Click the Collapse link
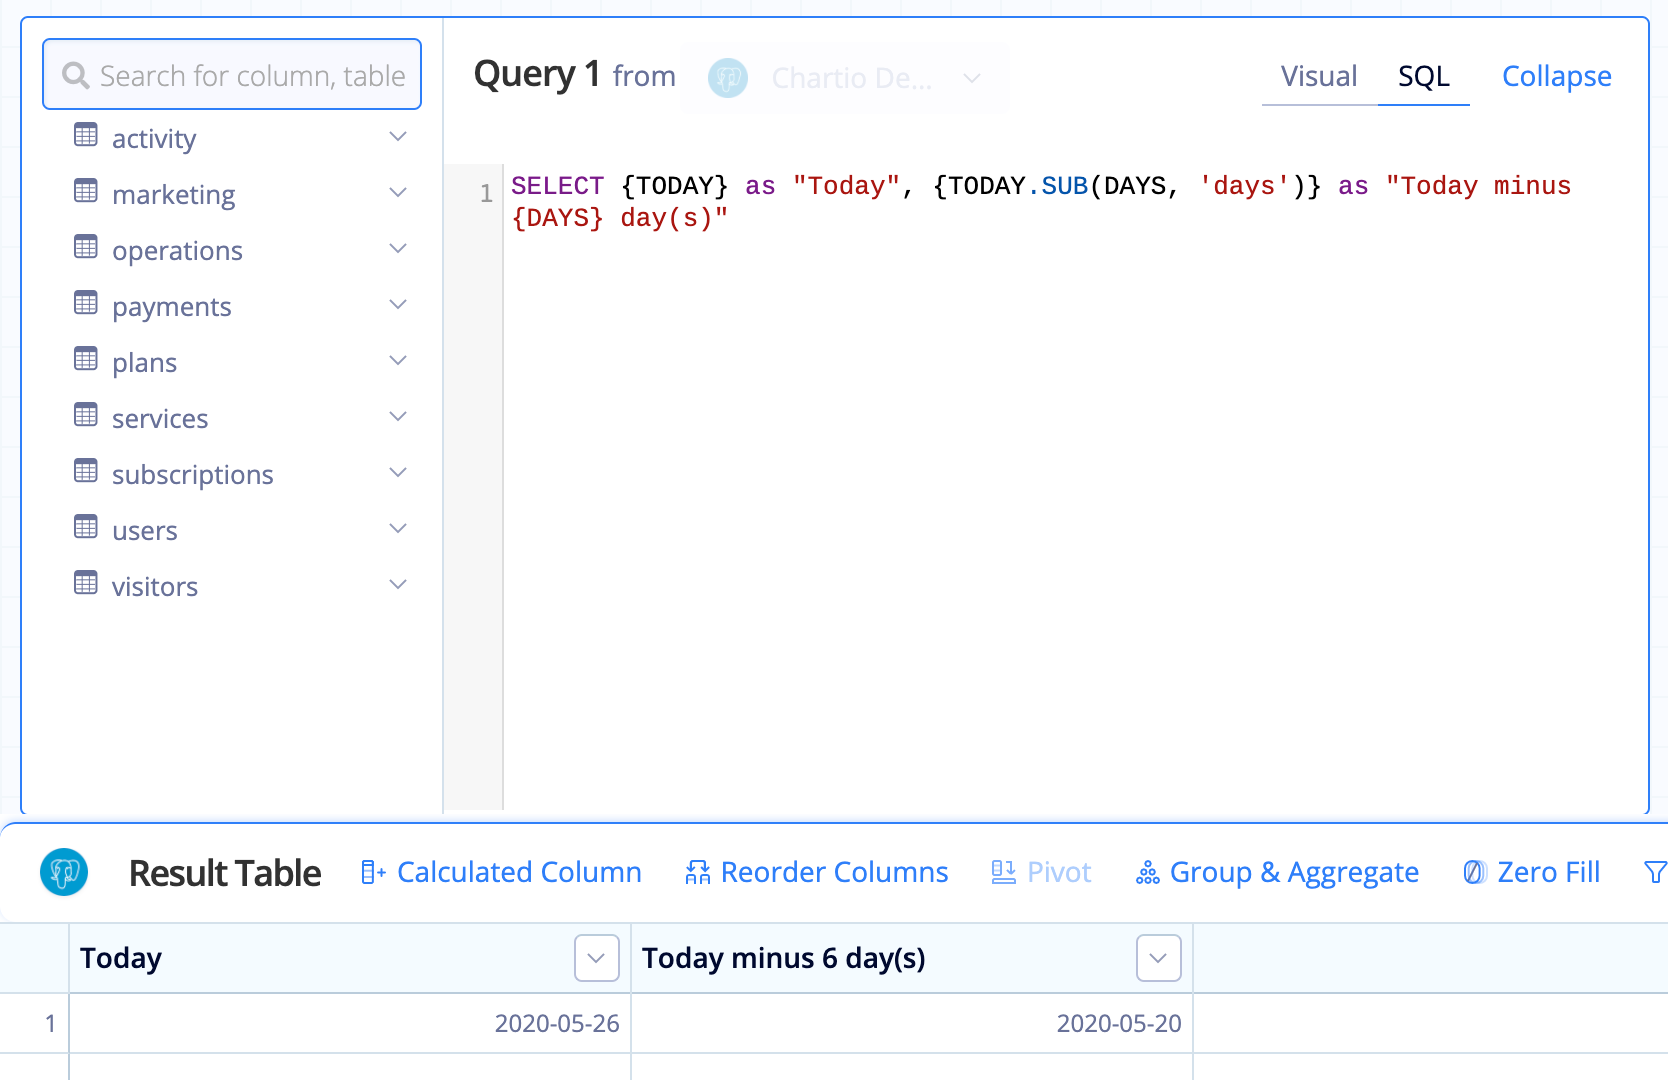Image resolution: width=1668 pixels, height=1080 pixels. point(1556,76)
